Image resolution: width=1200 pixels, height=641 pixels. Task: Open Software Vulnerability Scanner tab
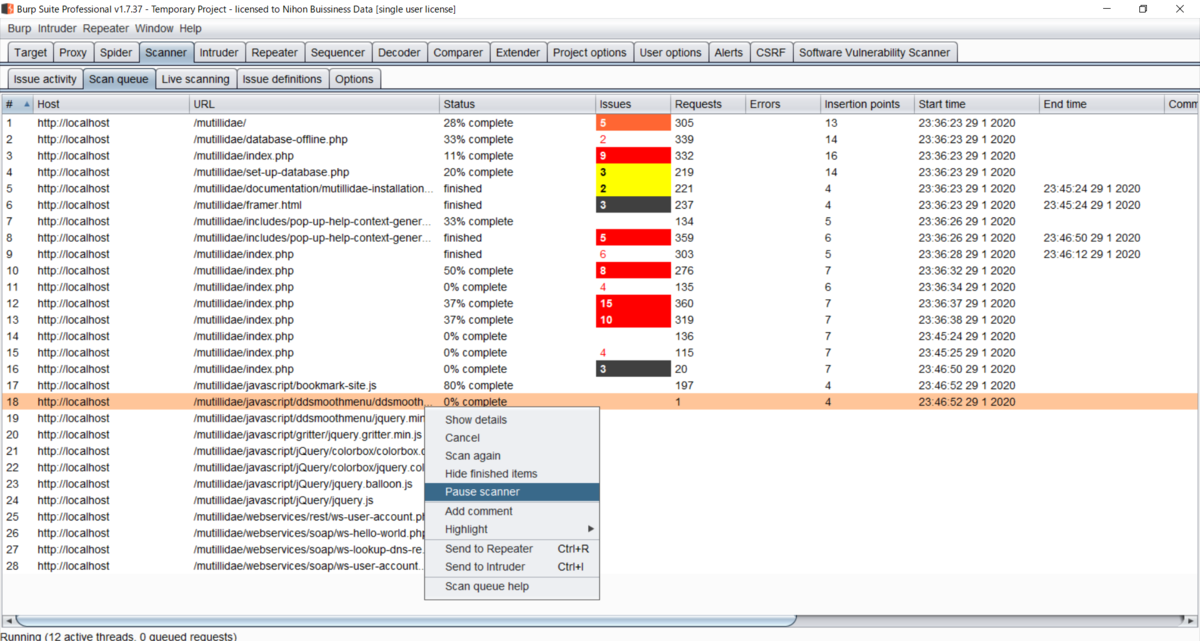(874, 52)
